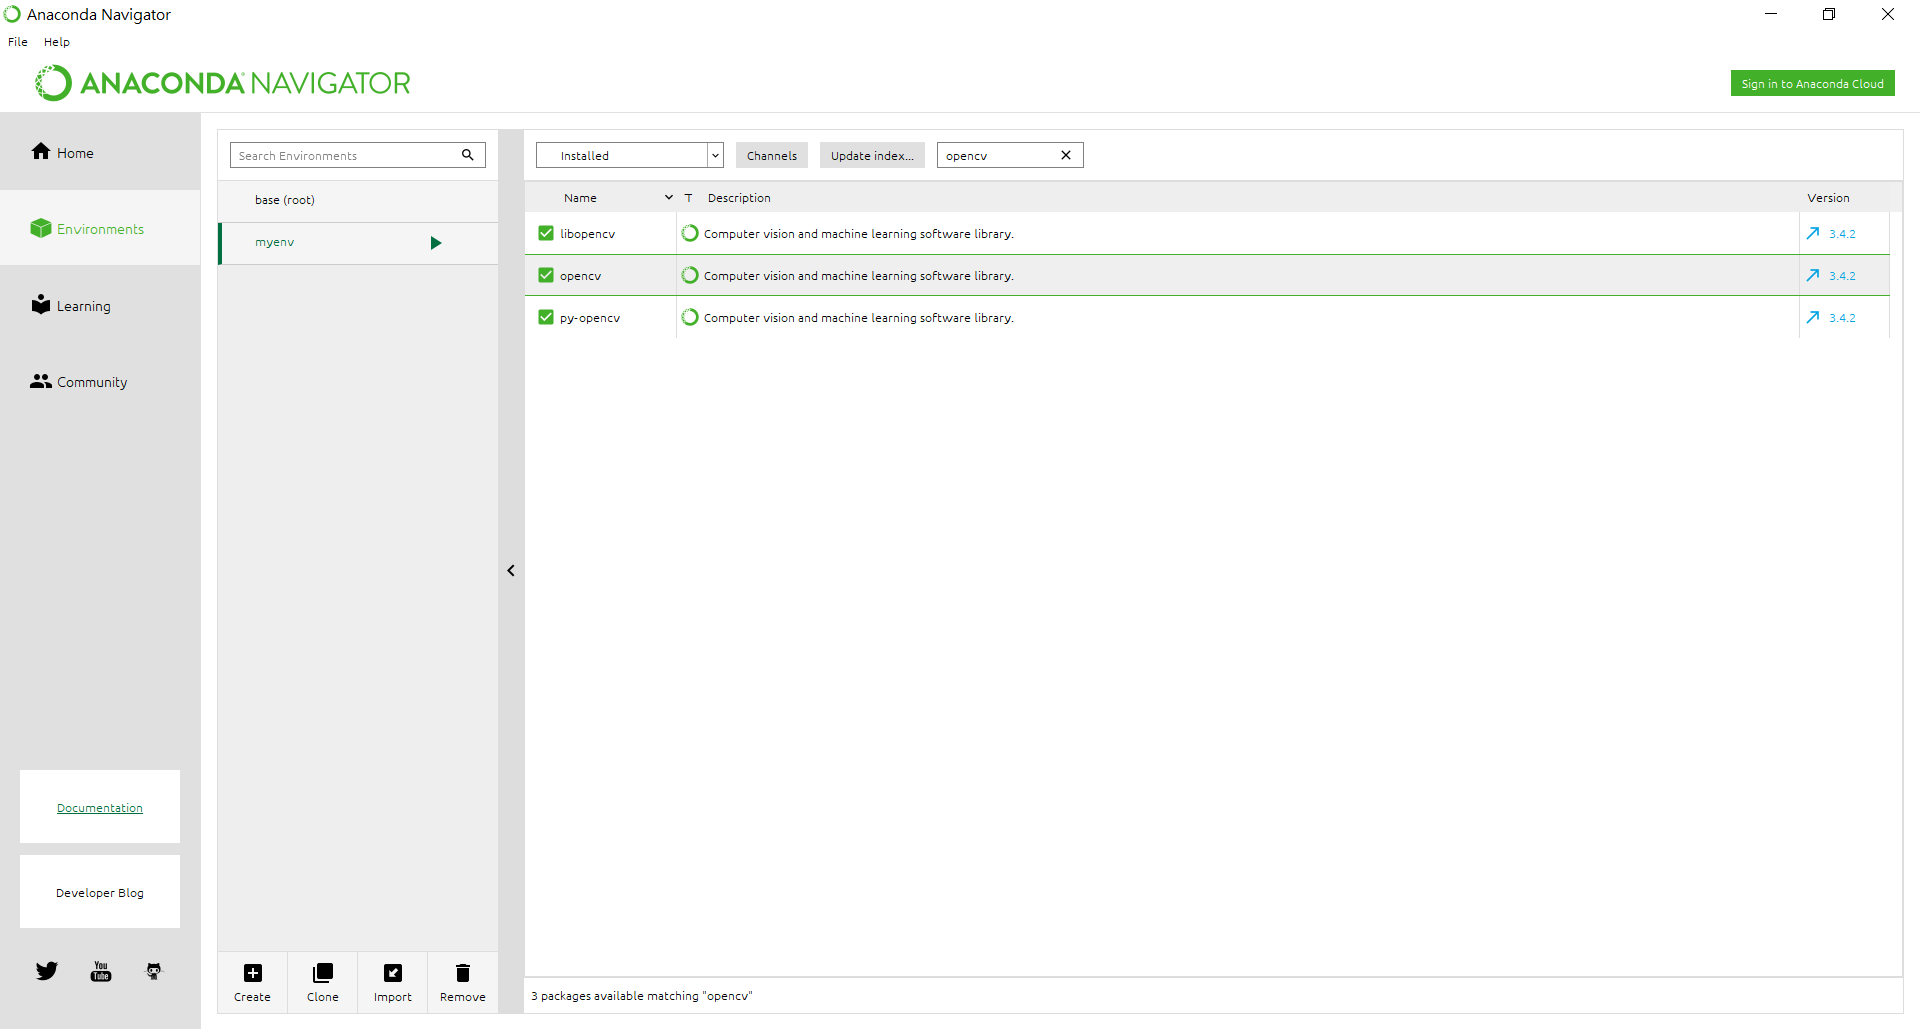1920x1029 pixels.
Task: Click the opencv package name in the list
Action: point(580,276)
